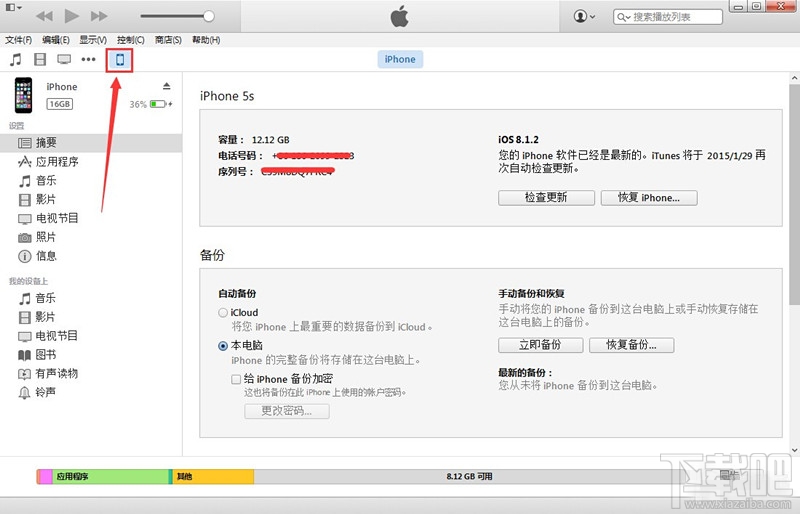Open the Movies library icon in toolbar

pyautogui.click(x=40, y=60)
